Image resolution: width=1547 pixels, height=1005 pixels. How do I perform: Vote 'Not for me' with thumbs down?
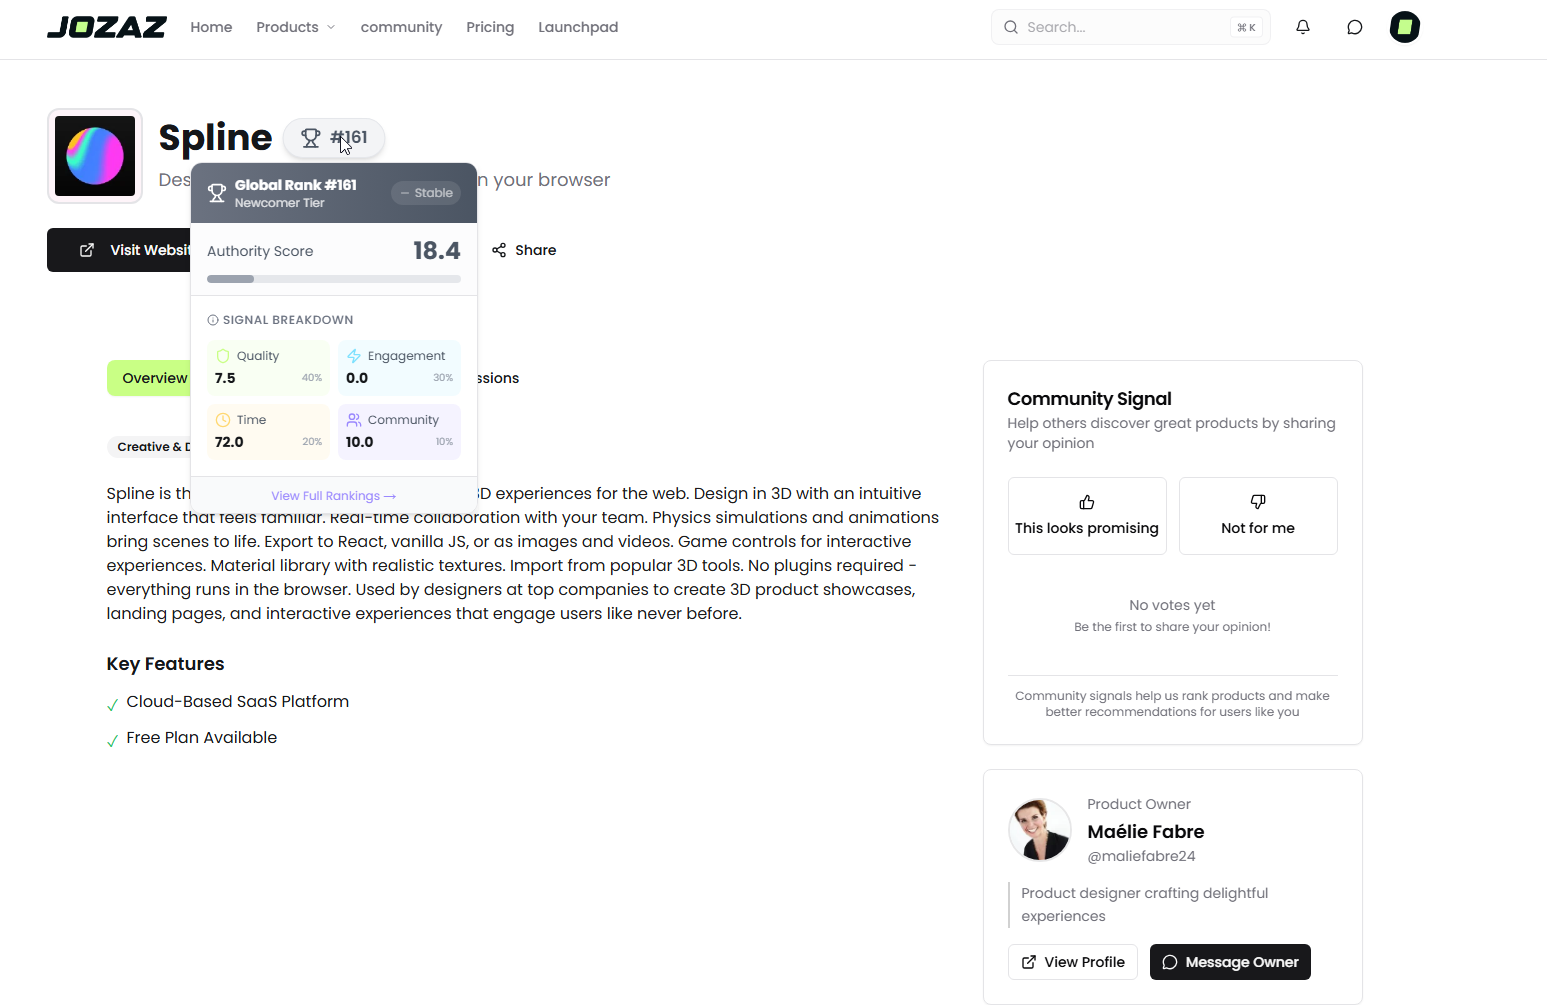tap(1258, 515)
